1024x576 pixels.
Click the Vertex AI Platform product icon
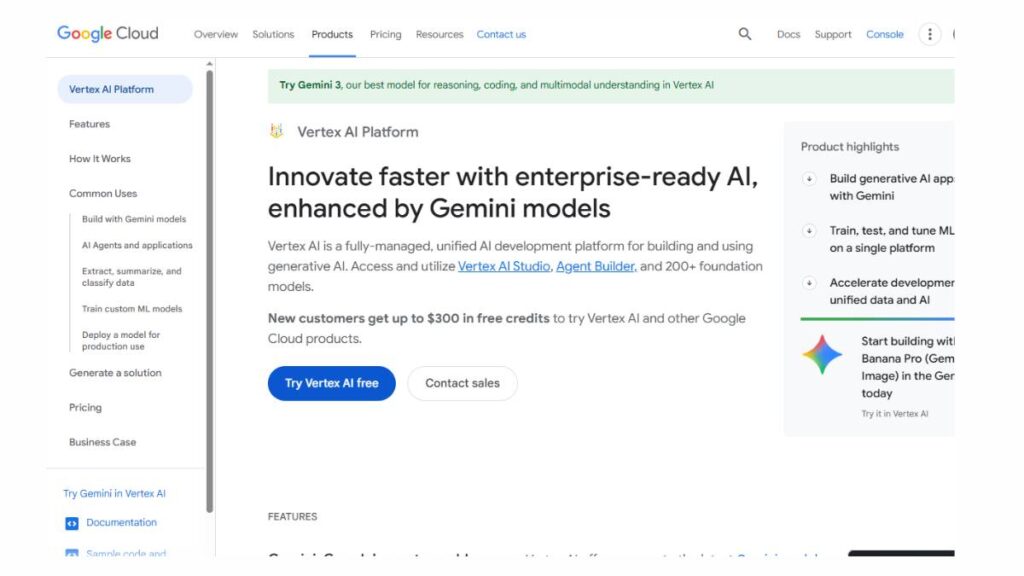[x=277, y=131]
